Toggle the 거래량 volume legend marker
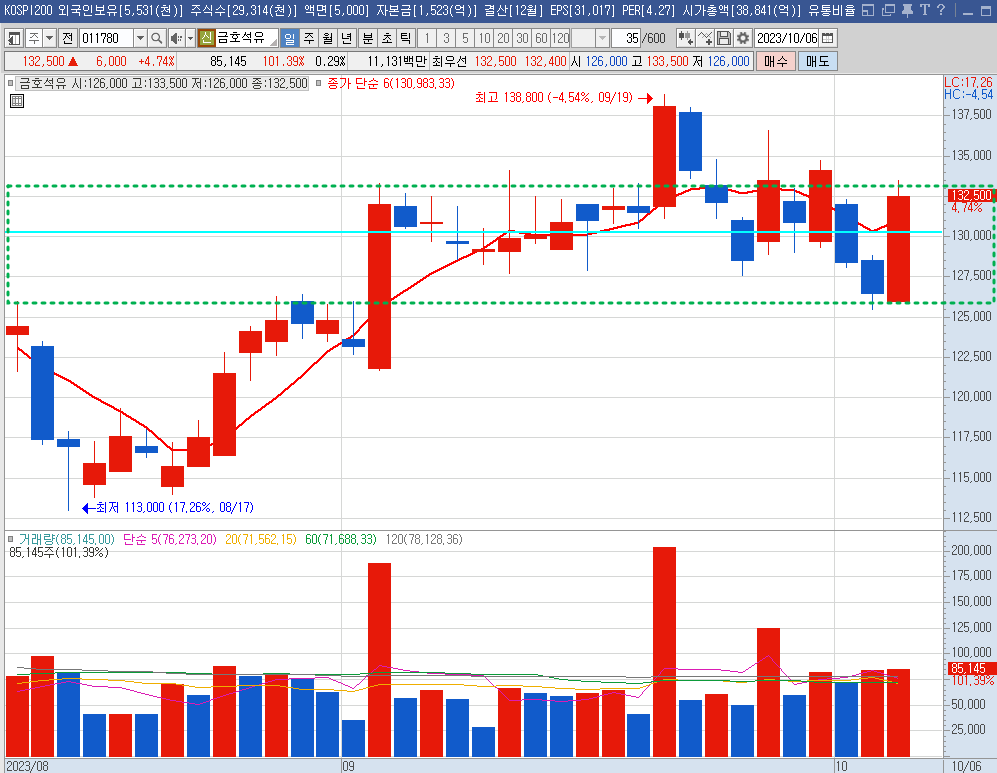The height and width of the screenshot is (773, 997). 10,539
